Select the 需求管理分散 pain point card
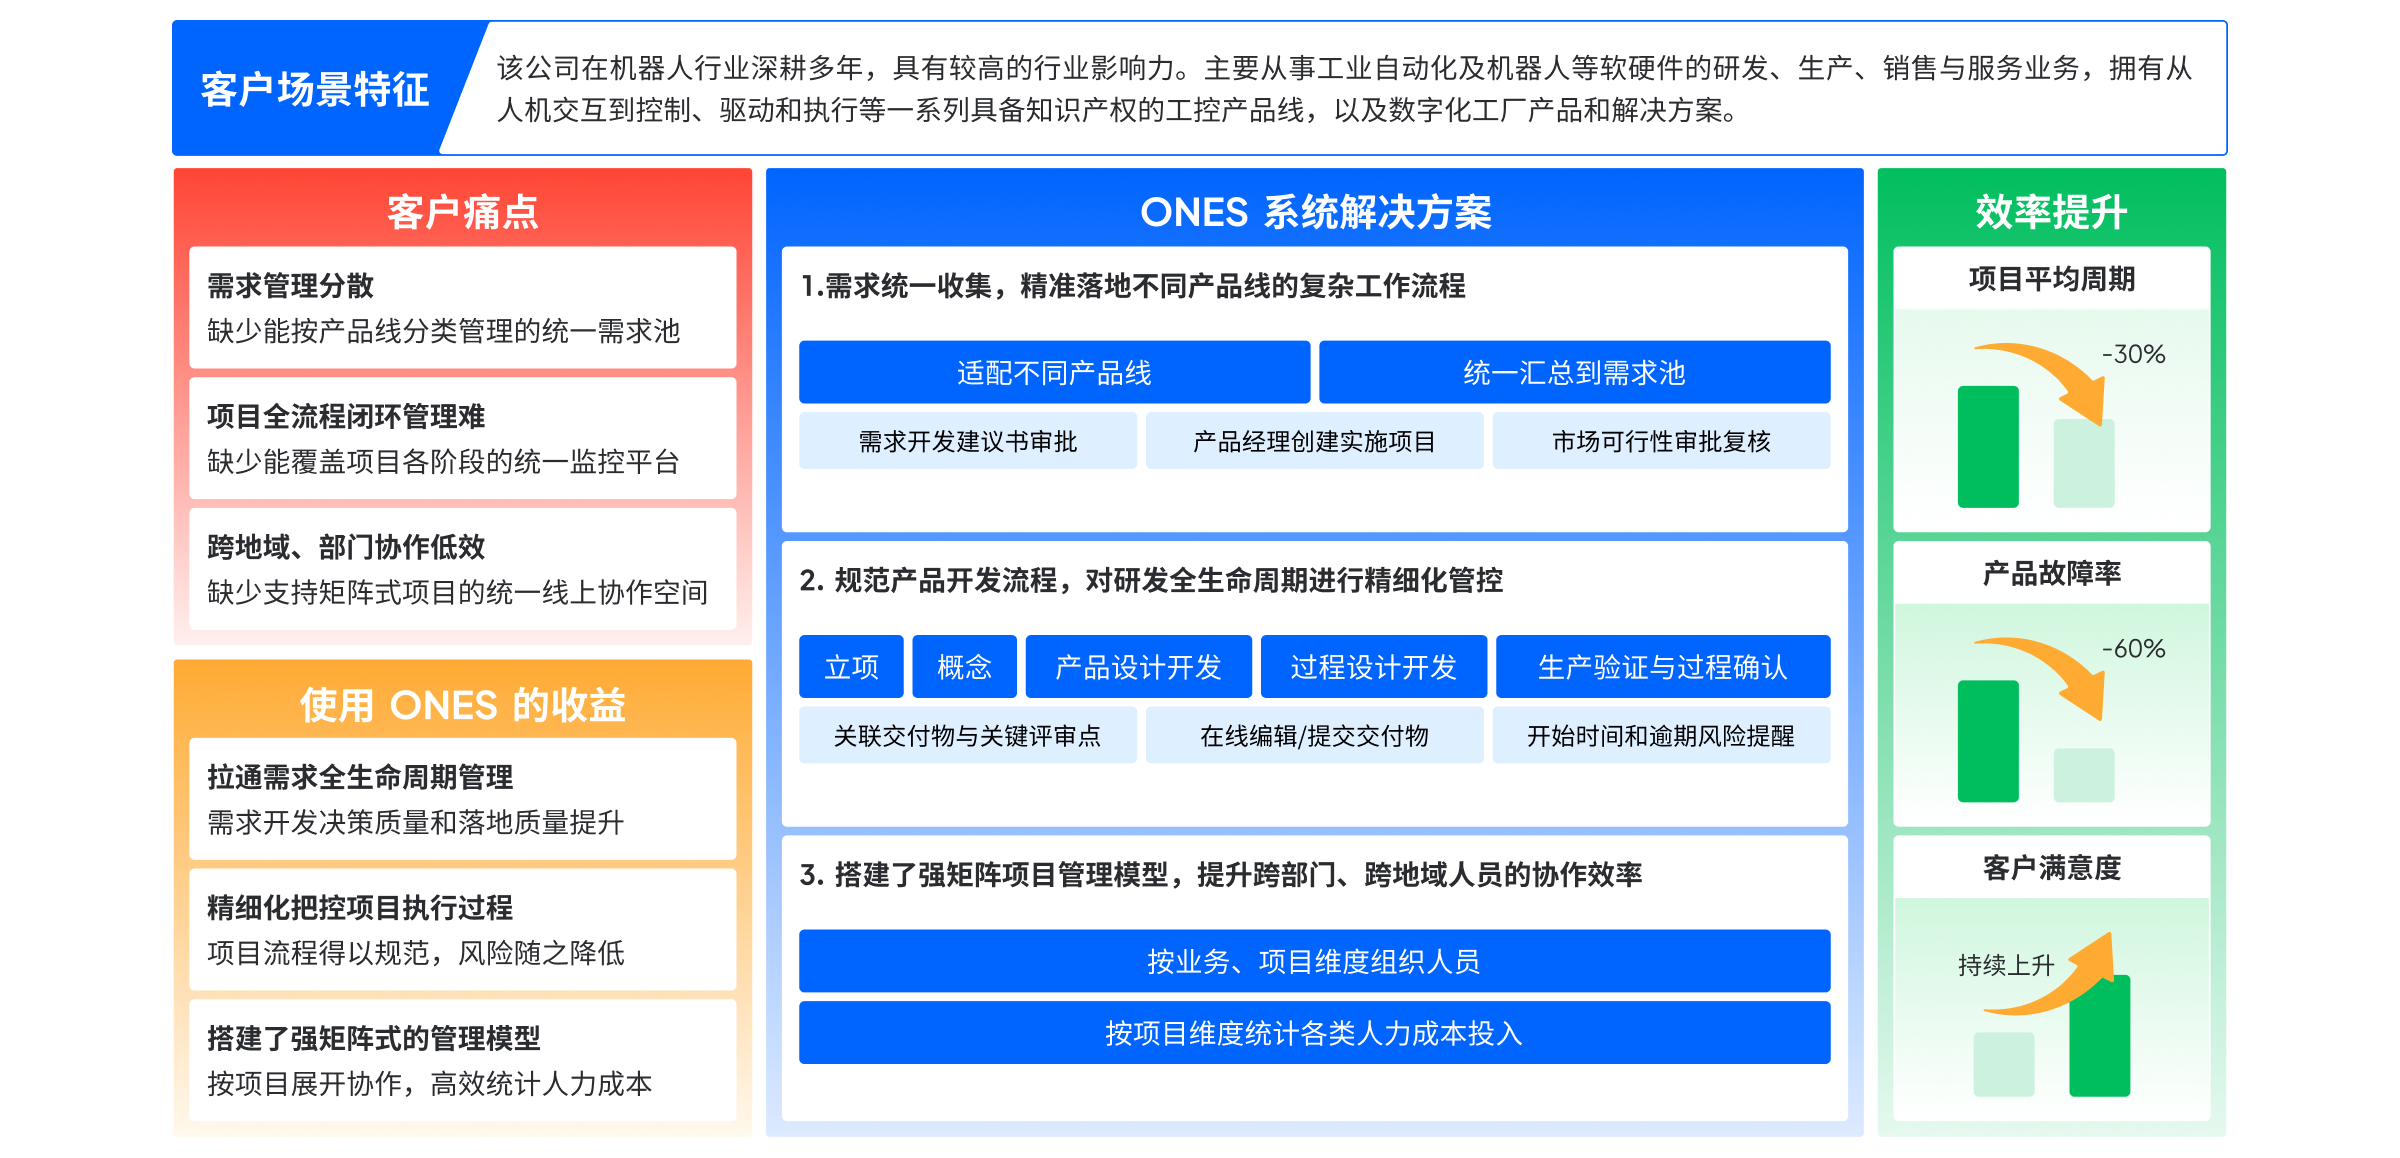 click(x=463, y=307)
